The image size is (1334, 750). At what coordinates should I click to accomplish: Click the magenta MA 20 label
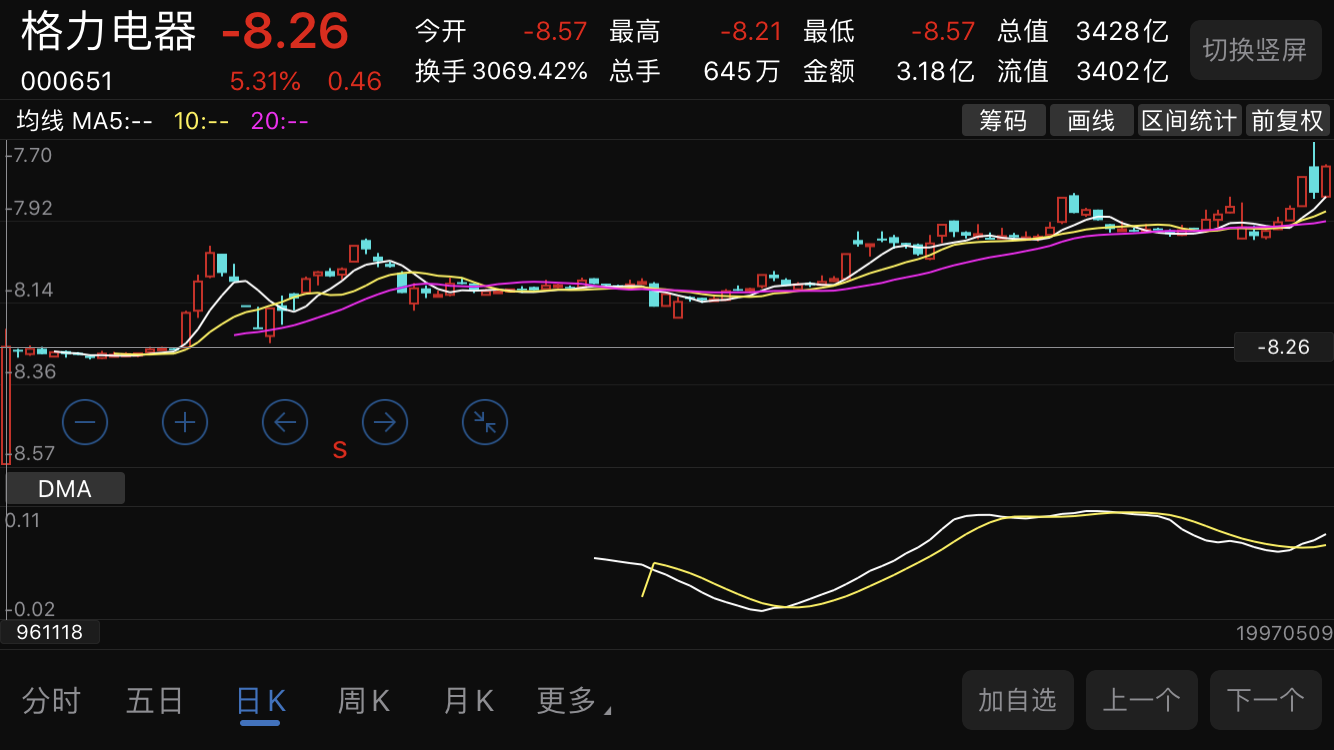pos(280,121)
